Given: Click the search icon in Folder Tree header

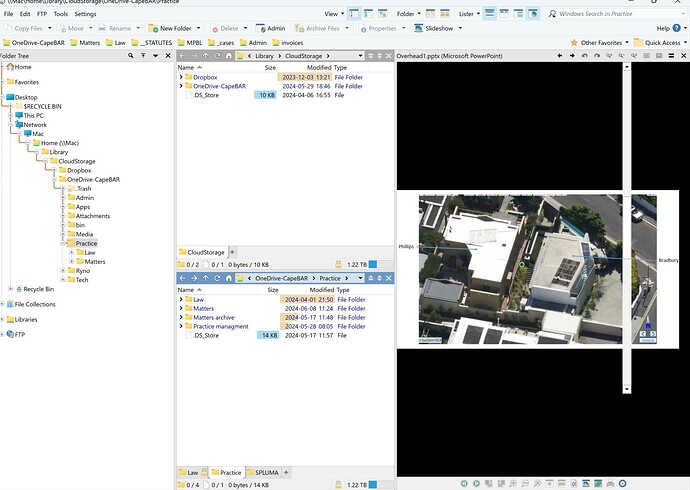Looking at the screenshot, I should pyautogui.click(x=131, y=56).
